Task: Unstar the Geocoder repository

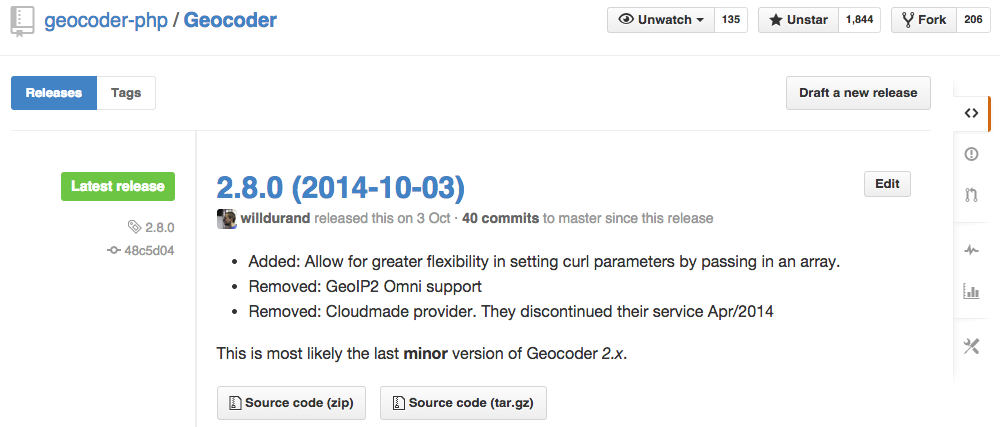Action: tap(798, 20)
